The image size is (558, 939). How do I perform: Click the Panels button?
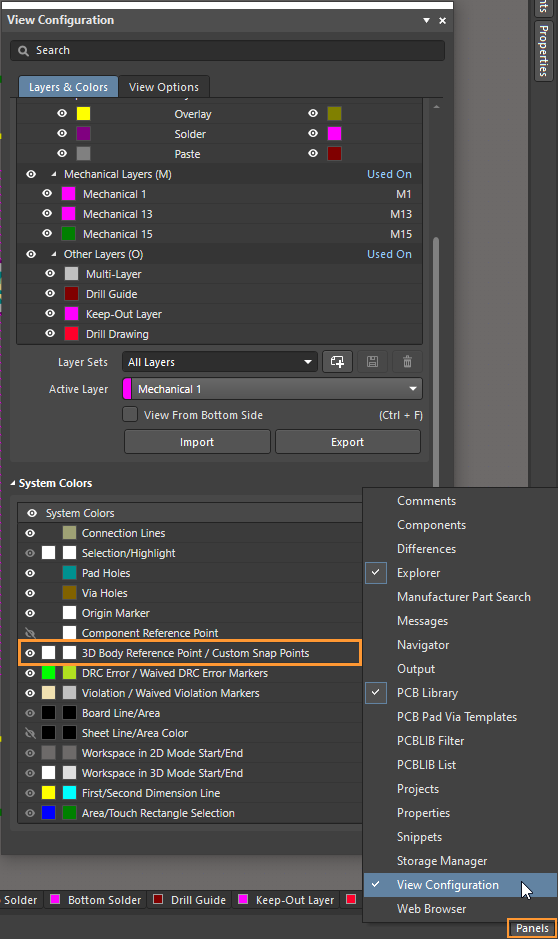pyautogui.click(x=532, y=928)
